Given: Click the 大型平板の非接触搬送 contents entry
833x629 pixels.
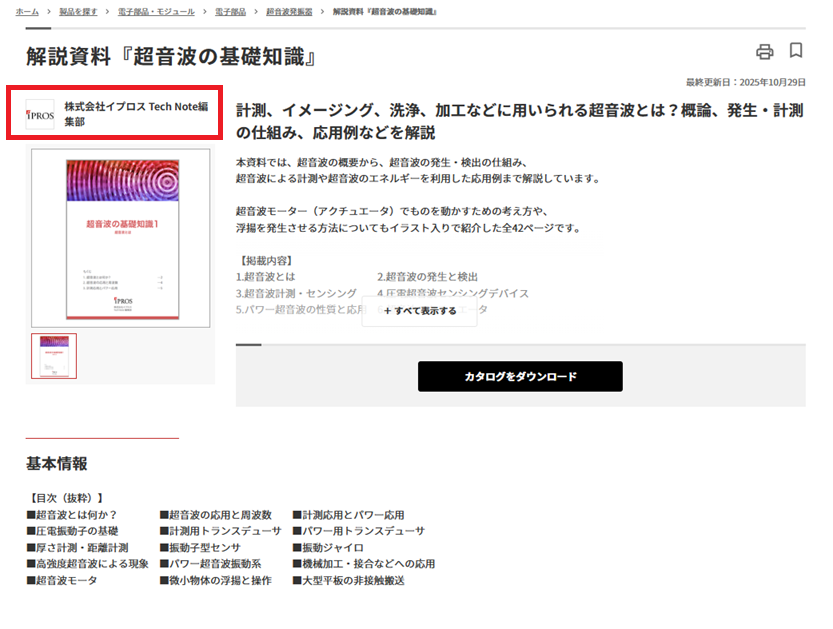Looking at the screenshot, I should click(353, 580).
